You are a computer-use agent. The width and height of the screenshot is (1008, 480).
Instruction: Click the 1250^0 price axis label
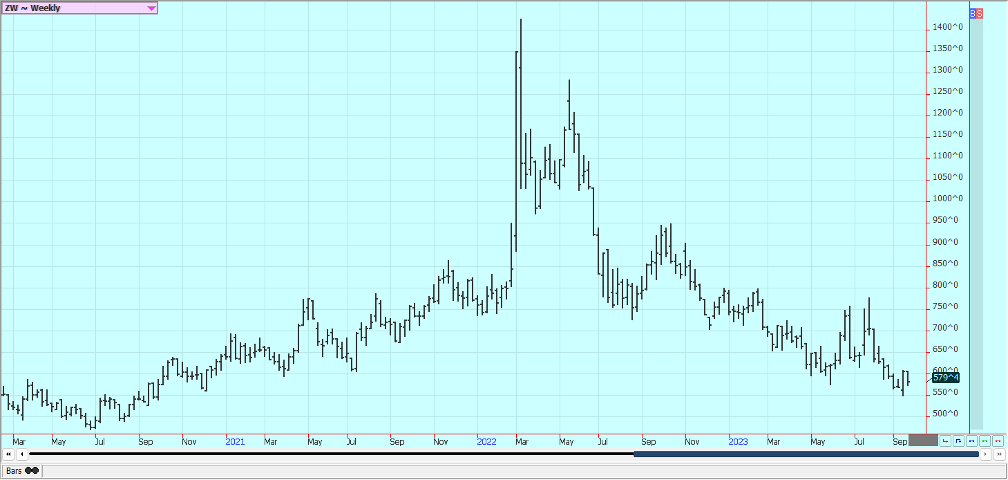(x=948, y=91)
